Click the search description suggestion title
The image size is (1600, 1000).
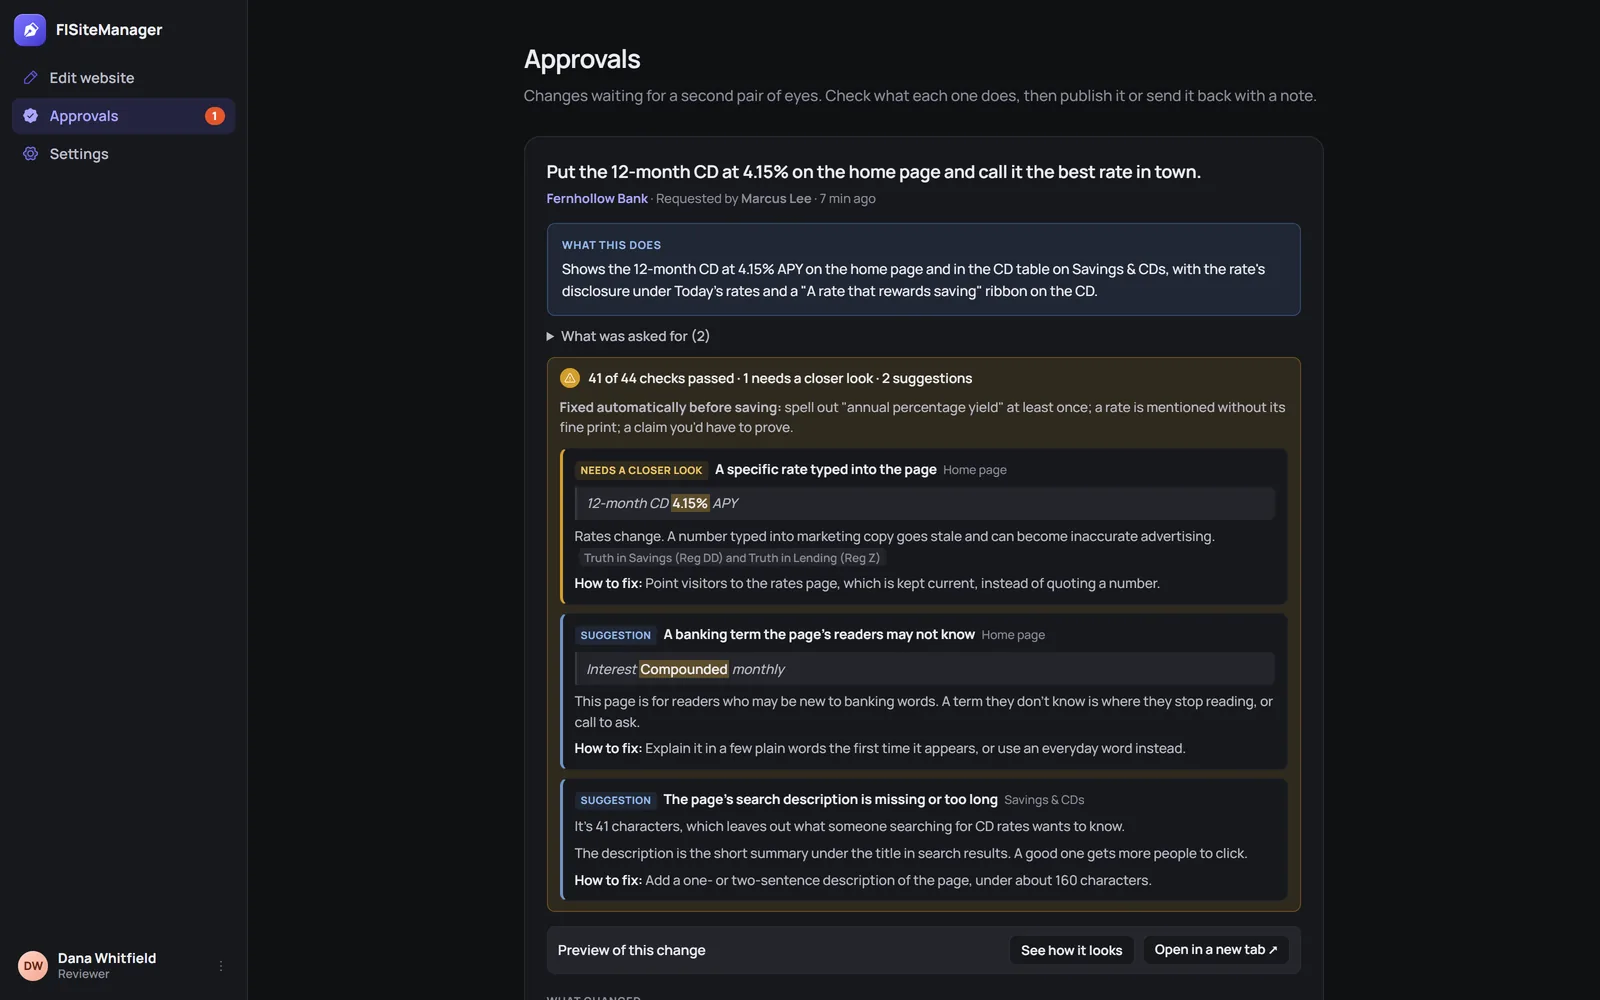click(x=830, y=799)
